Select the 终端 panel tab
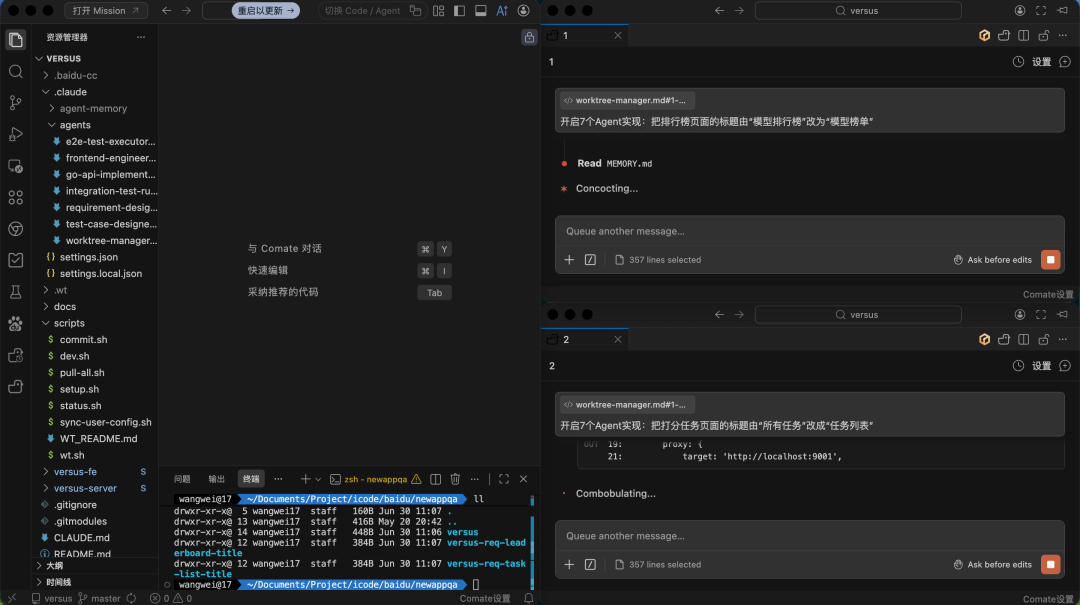The image size is (1080, 605). [251, 479]
